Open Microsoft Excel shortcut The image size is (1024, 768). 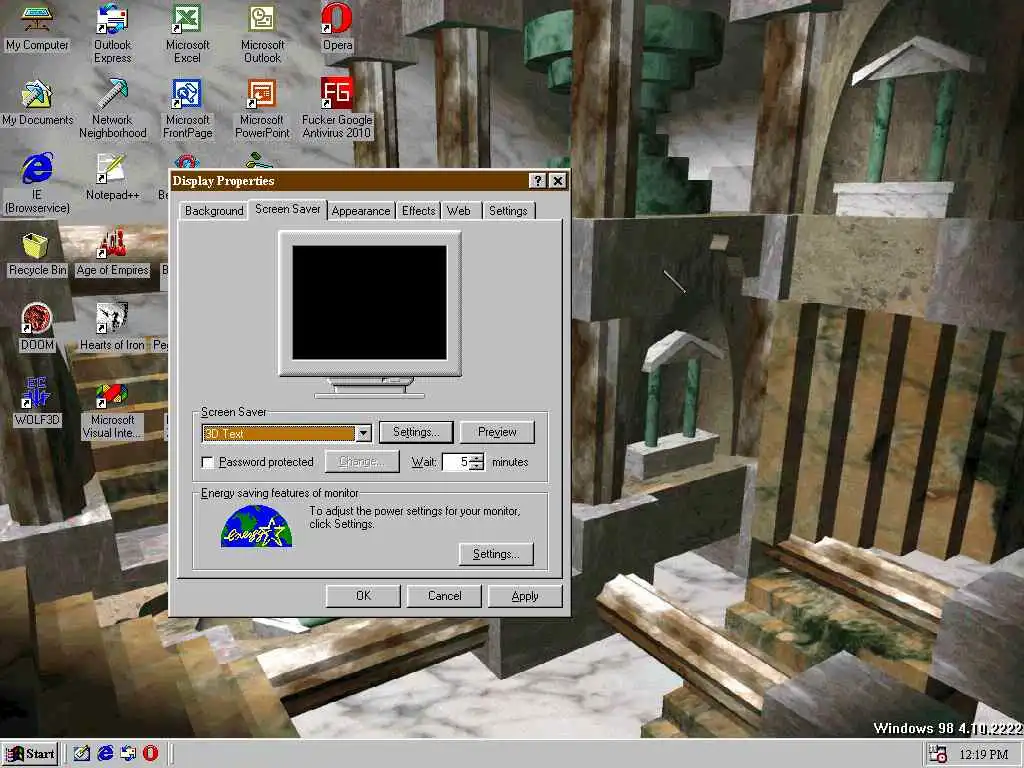click(187, 33)
